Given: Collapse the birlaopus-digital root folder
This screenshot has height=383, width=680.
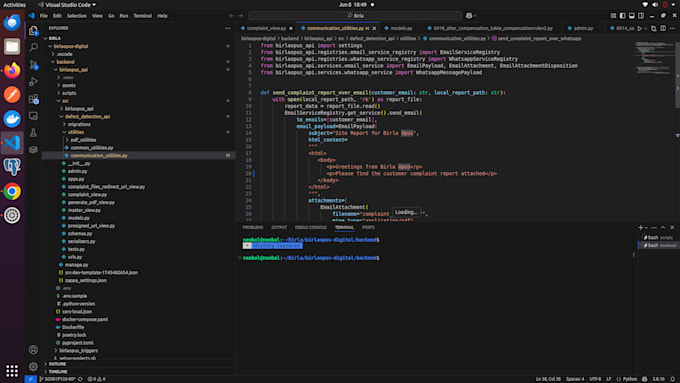Looking at the screenshot, I should pyautogui.click(x=50, y=46).
